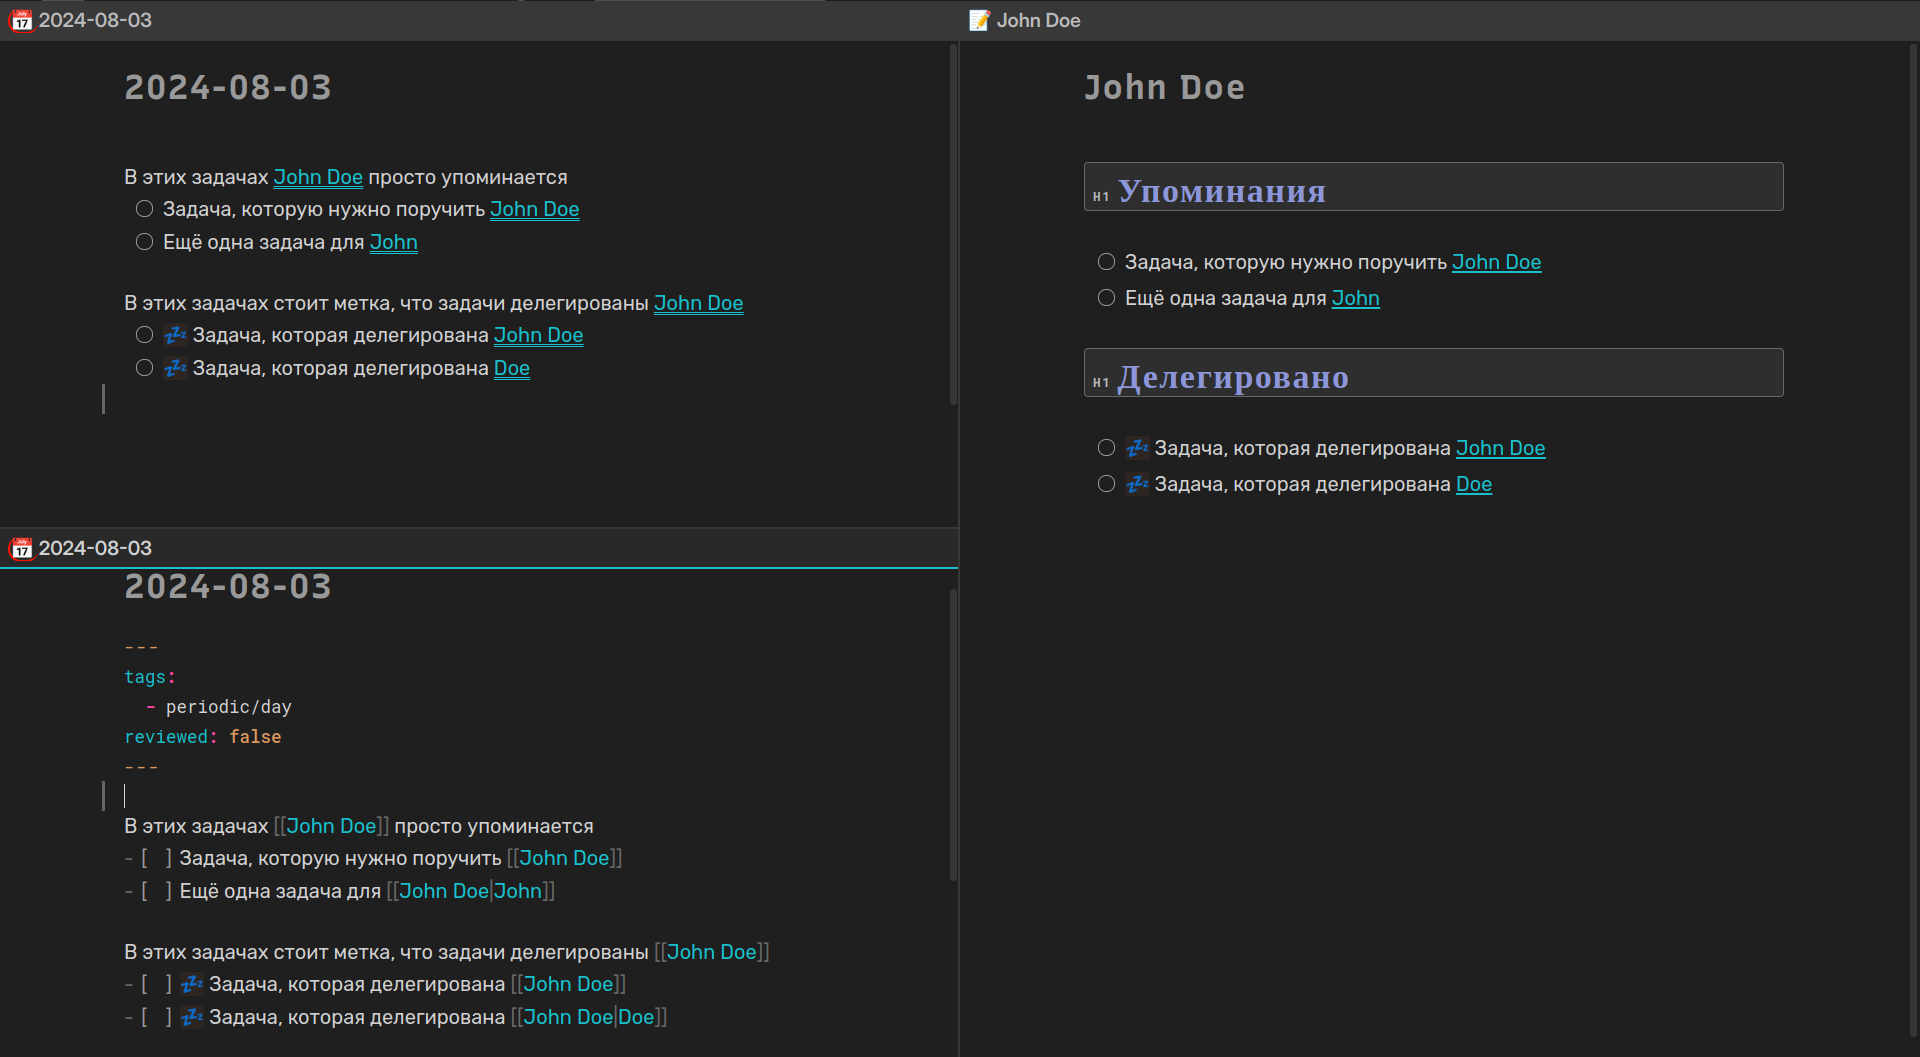Open John link in right pane mentions
Image resolution: width=1920 pixels, height=1057 pixels.
[x=1356, y=298]
